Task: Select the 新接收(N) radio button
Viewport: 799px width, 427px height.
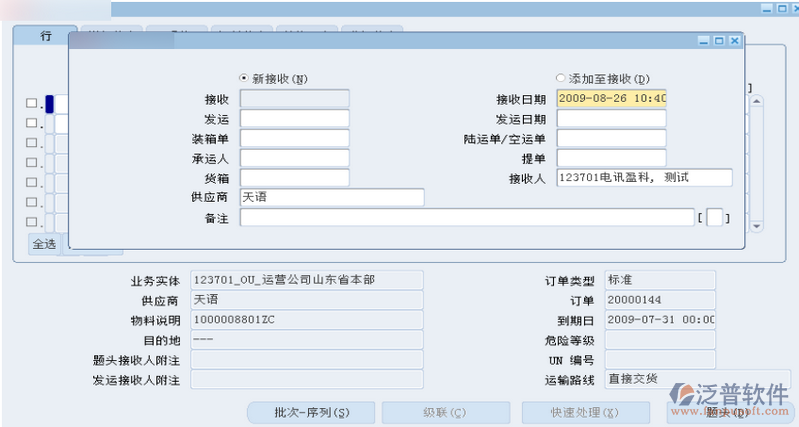Action: [x=244, y=78]
